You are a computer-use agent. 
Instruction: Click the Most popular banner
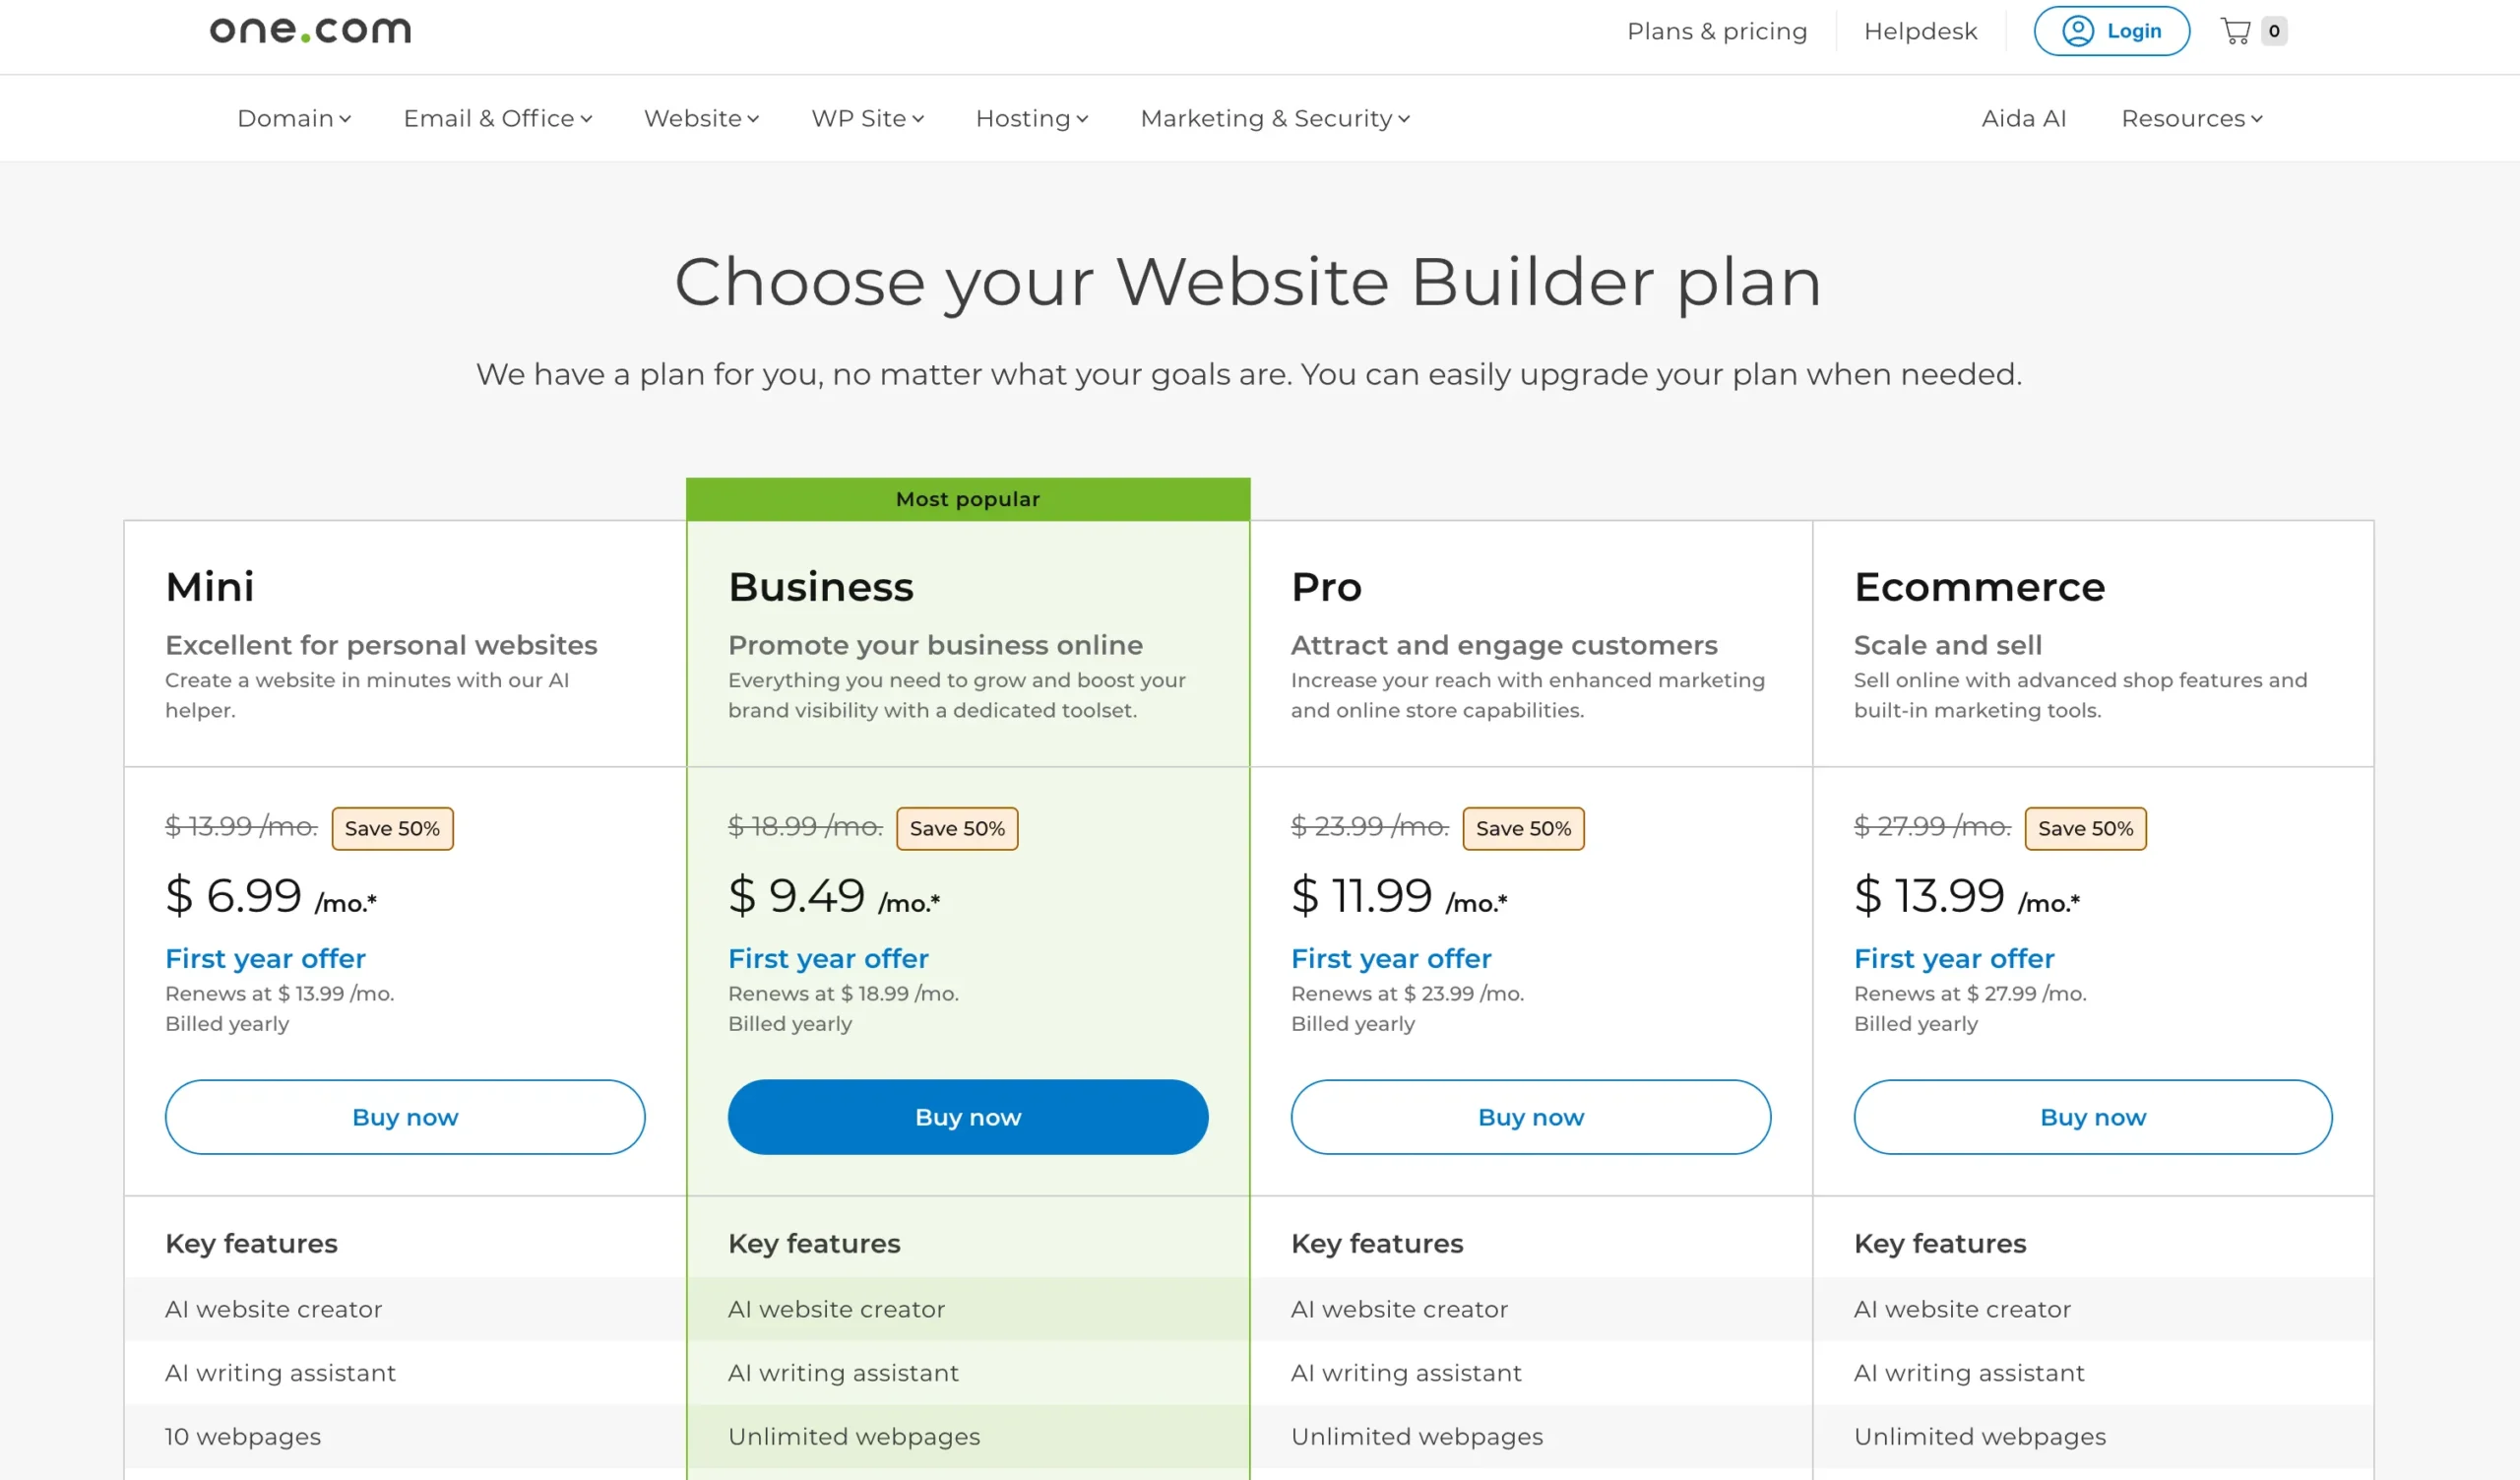pyautogui.click(x=967, y=499)
